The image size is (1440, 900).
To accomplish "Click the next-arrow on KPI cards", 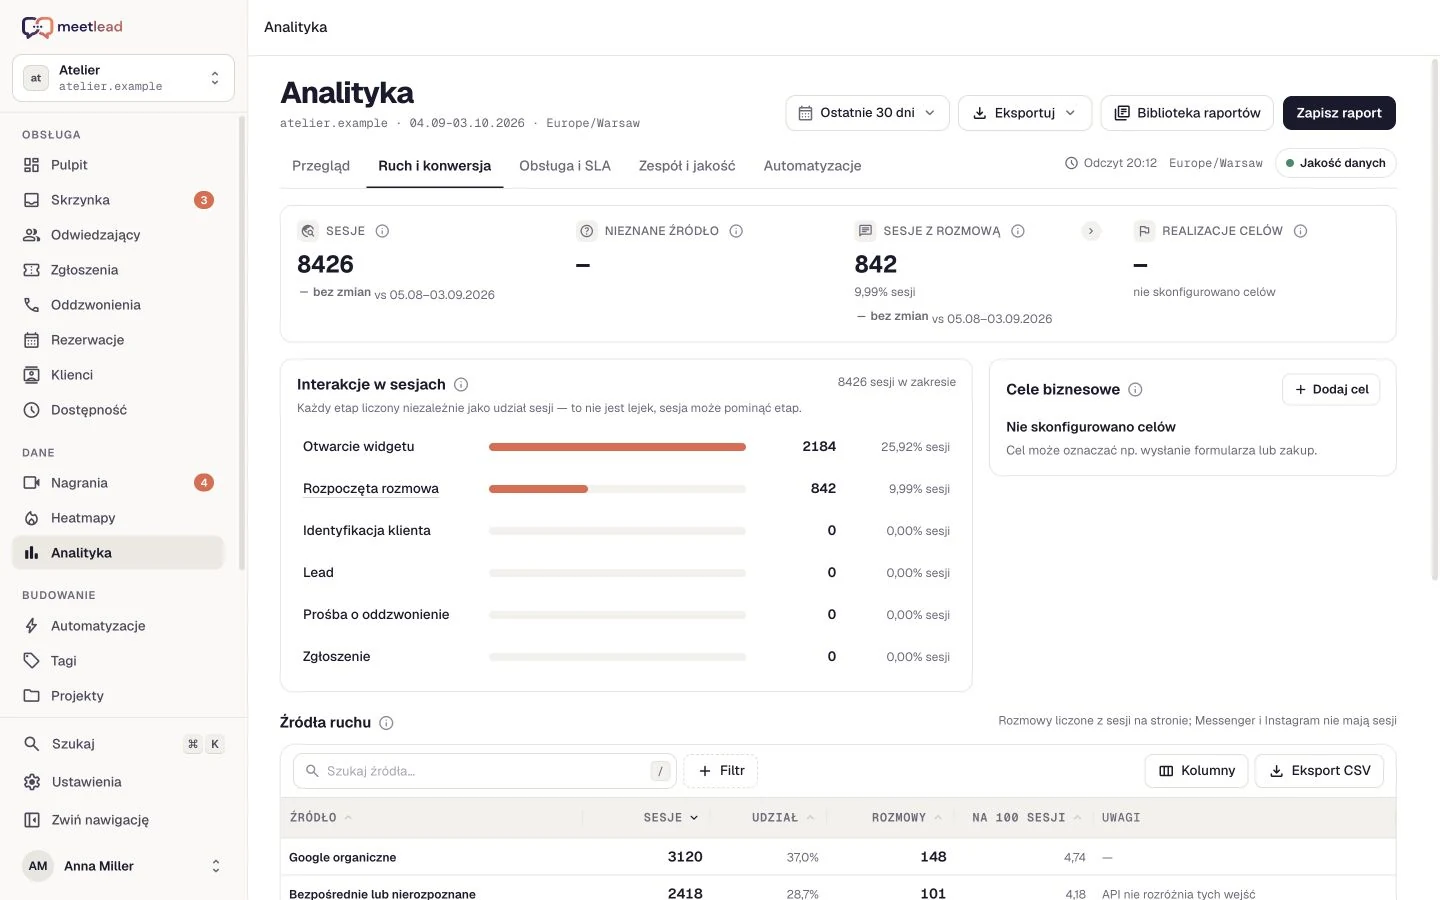I will [x=1091, y=231].
